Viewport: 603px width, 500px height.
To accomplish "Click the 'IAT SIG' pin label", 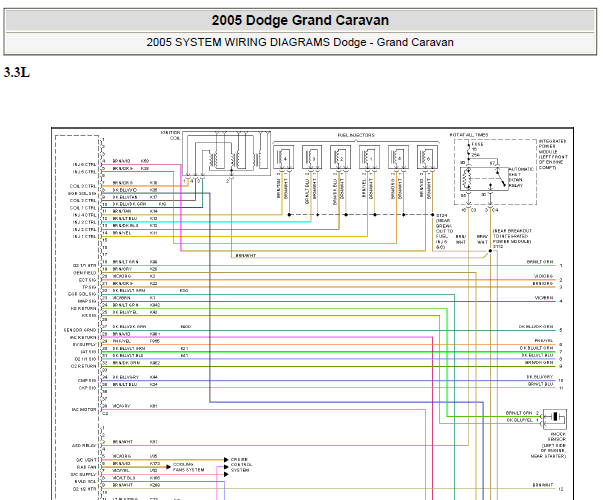I will 88,352.
